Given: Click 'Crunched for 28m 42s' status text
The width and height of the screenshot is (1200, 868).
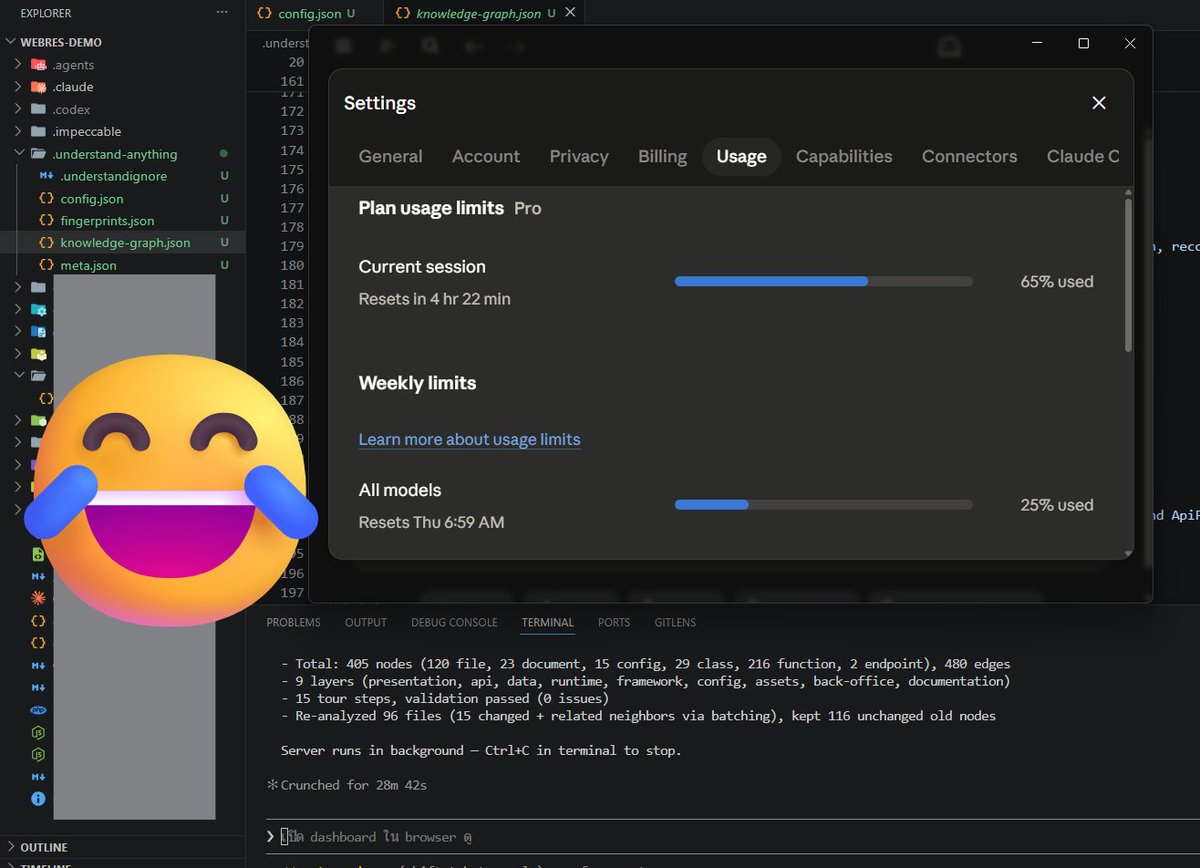Looking at the screenshot, I should tap(354, 785).
